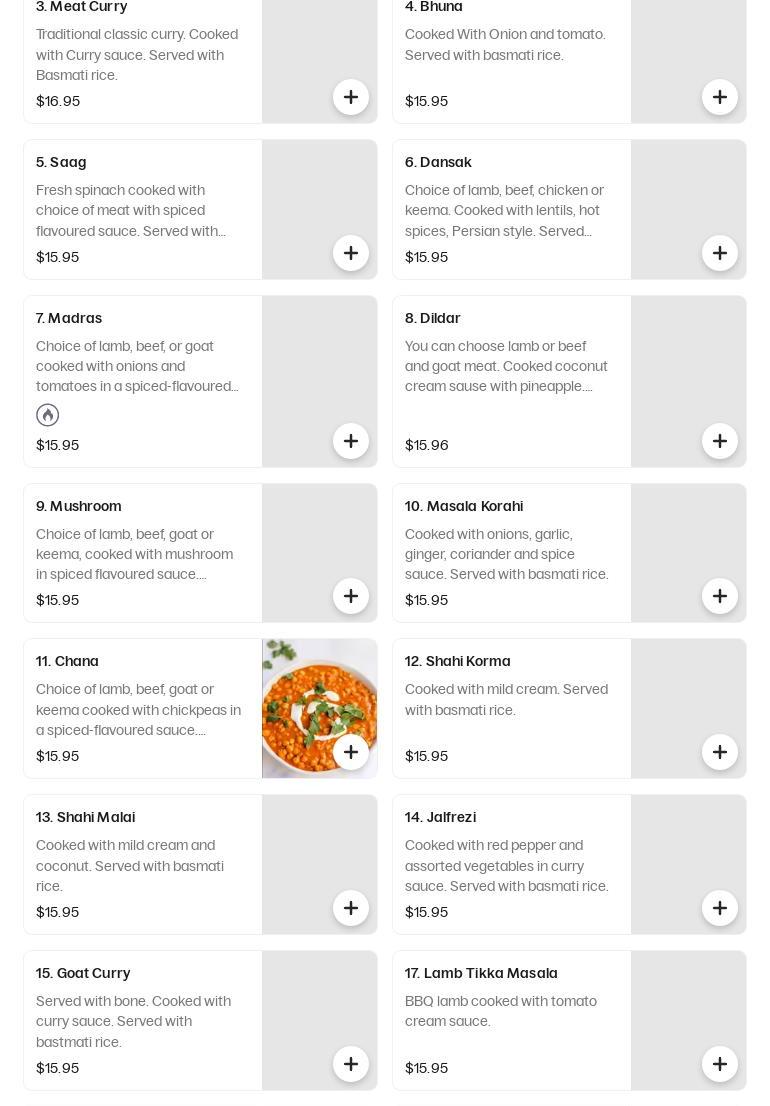Screen dimensions: 770x1106
Task: Add Shahi Malai to the cart
Action: [x=350, y=908]
